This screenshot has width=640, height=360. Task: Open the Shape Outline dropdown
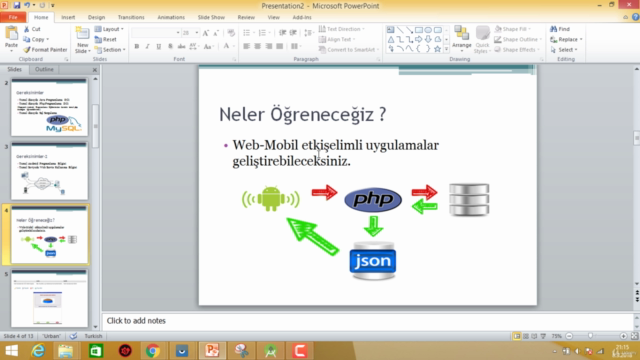(x=518, y=40)
